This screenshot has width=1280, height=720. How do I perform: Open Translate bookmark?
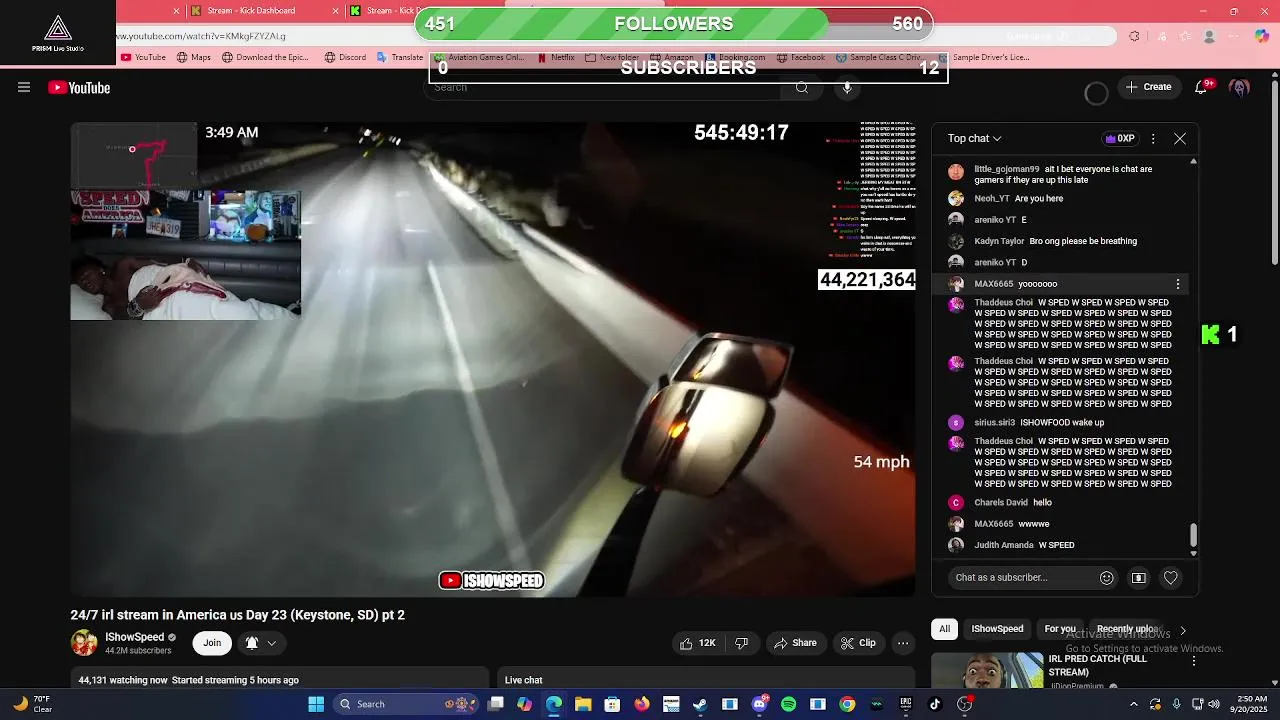[x=400, y=57]
